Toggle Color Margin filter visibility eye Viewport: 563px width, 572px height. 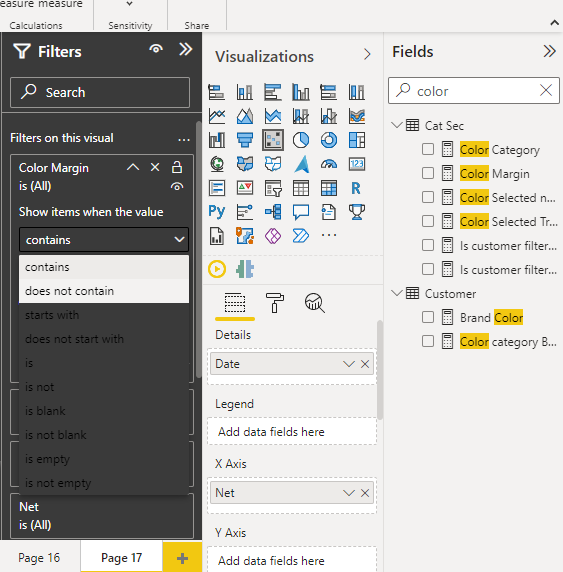(177, 187)
